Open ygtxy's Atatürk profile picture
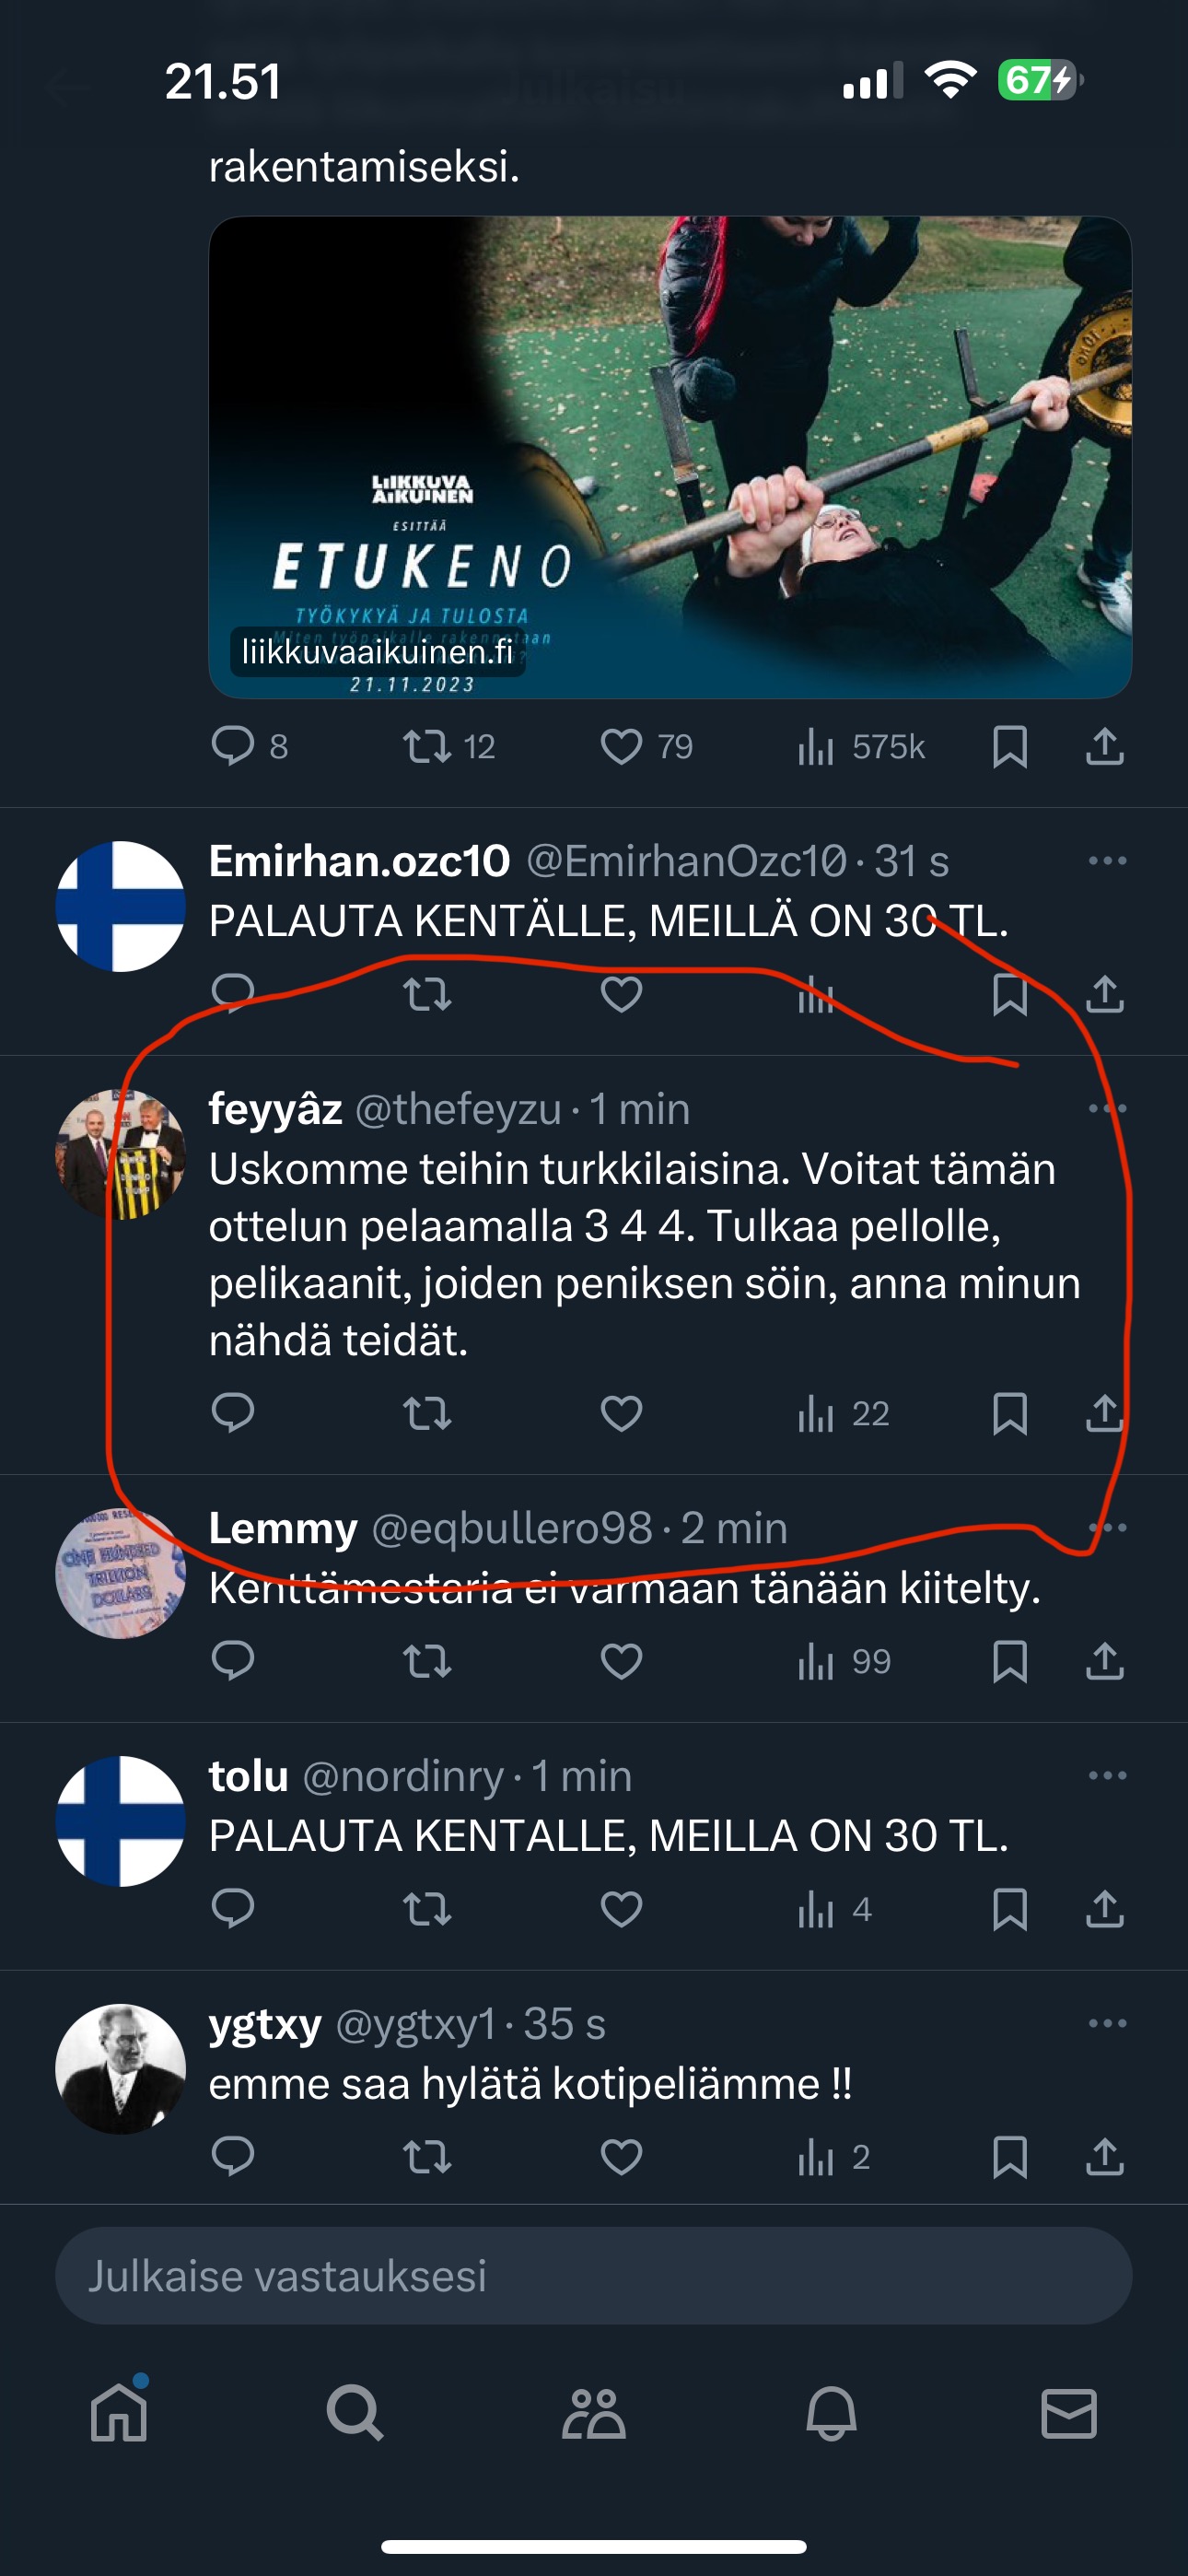 (120, 2069)
